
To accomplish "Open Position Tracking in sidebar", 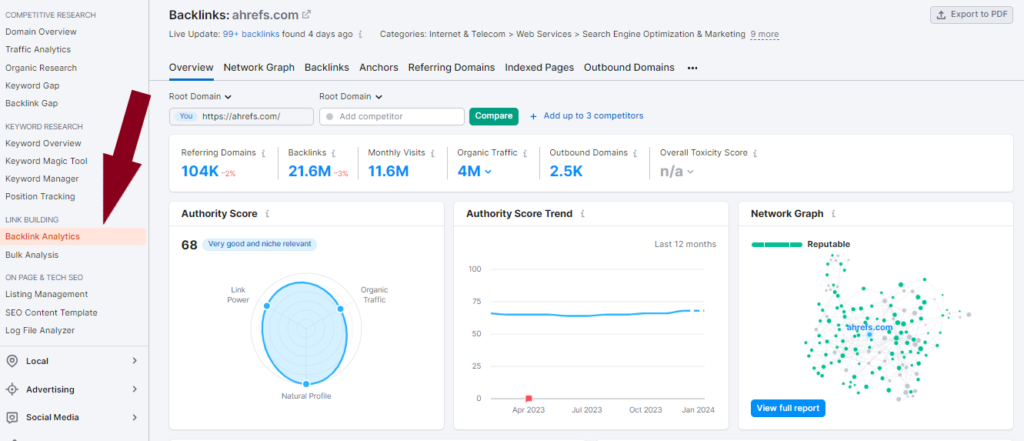I will [40, 196].
